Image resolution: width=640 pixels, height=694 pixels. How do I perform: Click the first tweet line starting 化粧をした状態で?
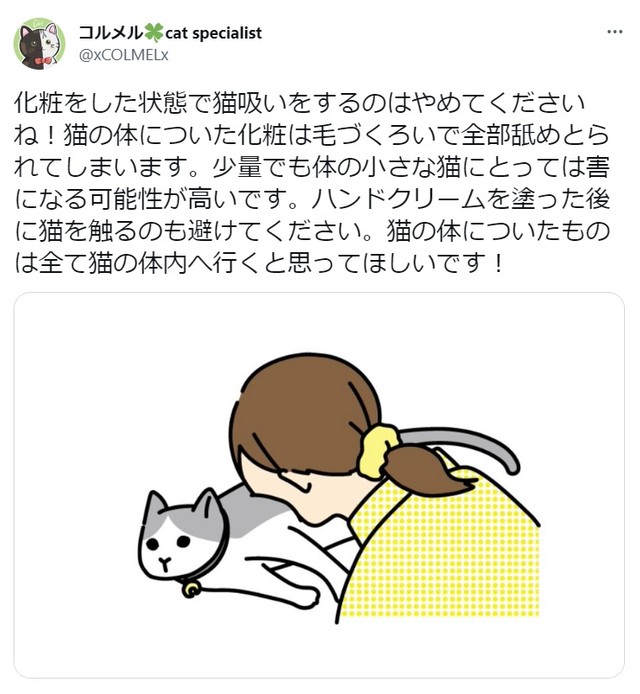point(300,103)
